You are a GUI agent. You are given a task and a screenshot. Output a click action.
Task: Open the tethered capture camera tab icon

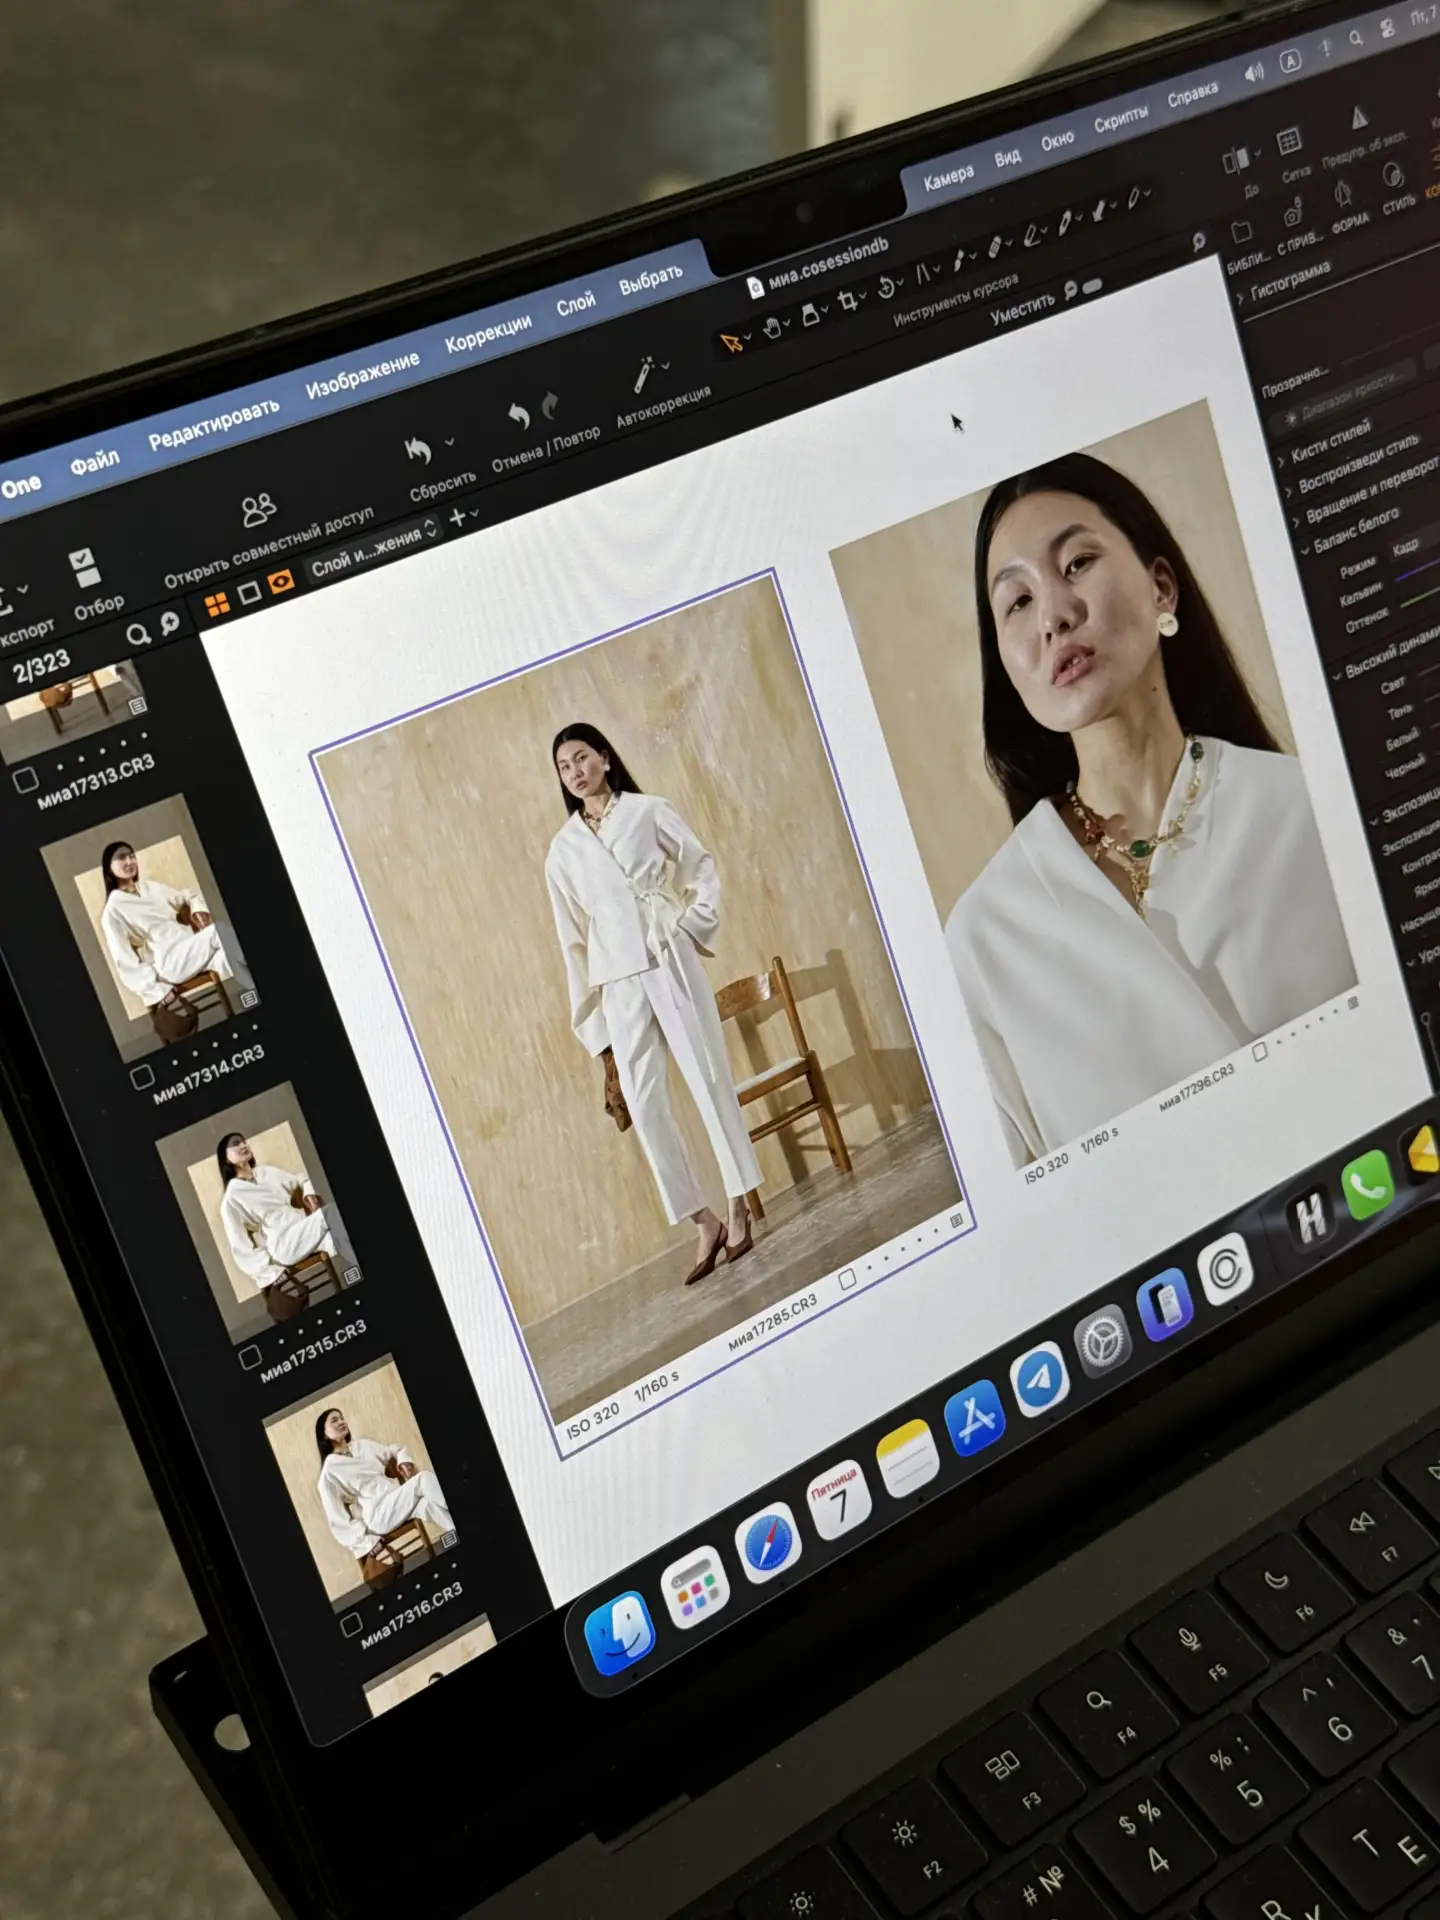1292,213
